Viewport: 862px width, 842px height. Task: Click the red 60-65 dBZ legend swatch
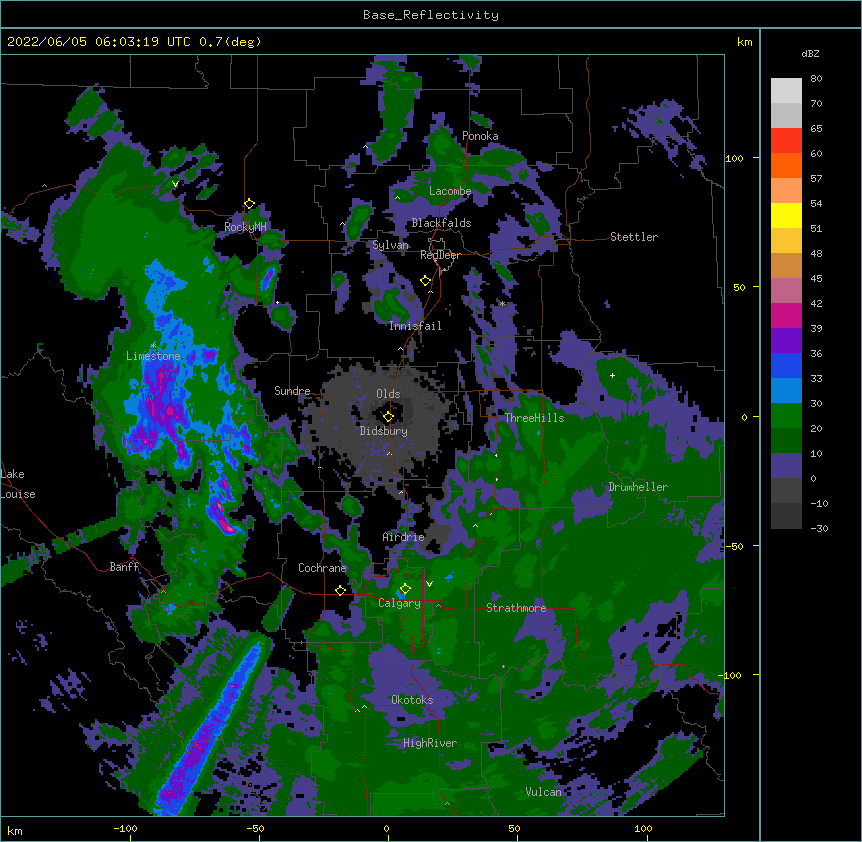pyautogui.click(x=786, y=141)
